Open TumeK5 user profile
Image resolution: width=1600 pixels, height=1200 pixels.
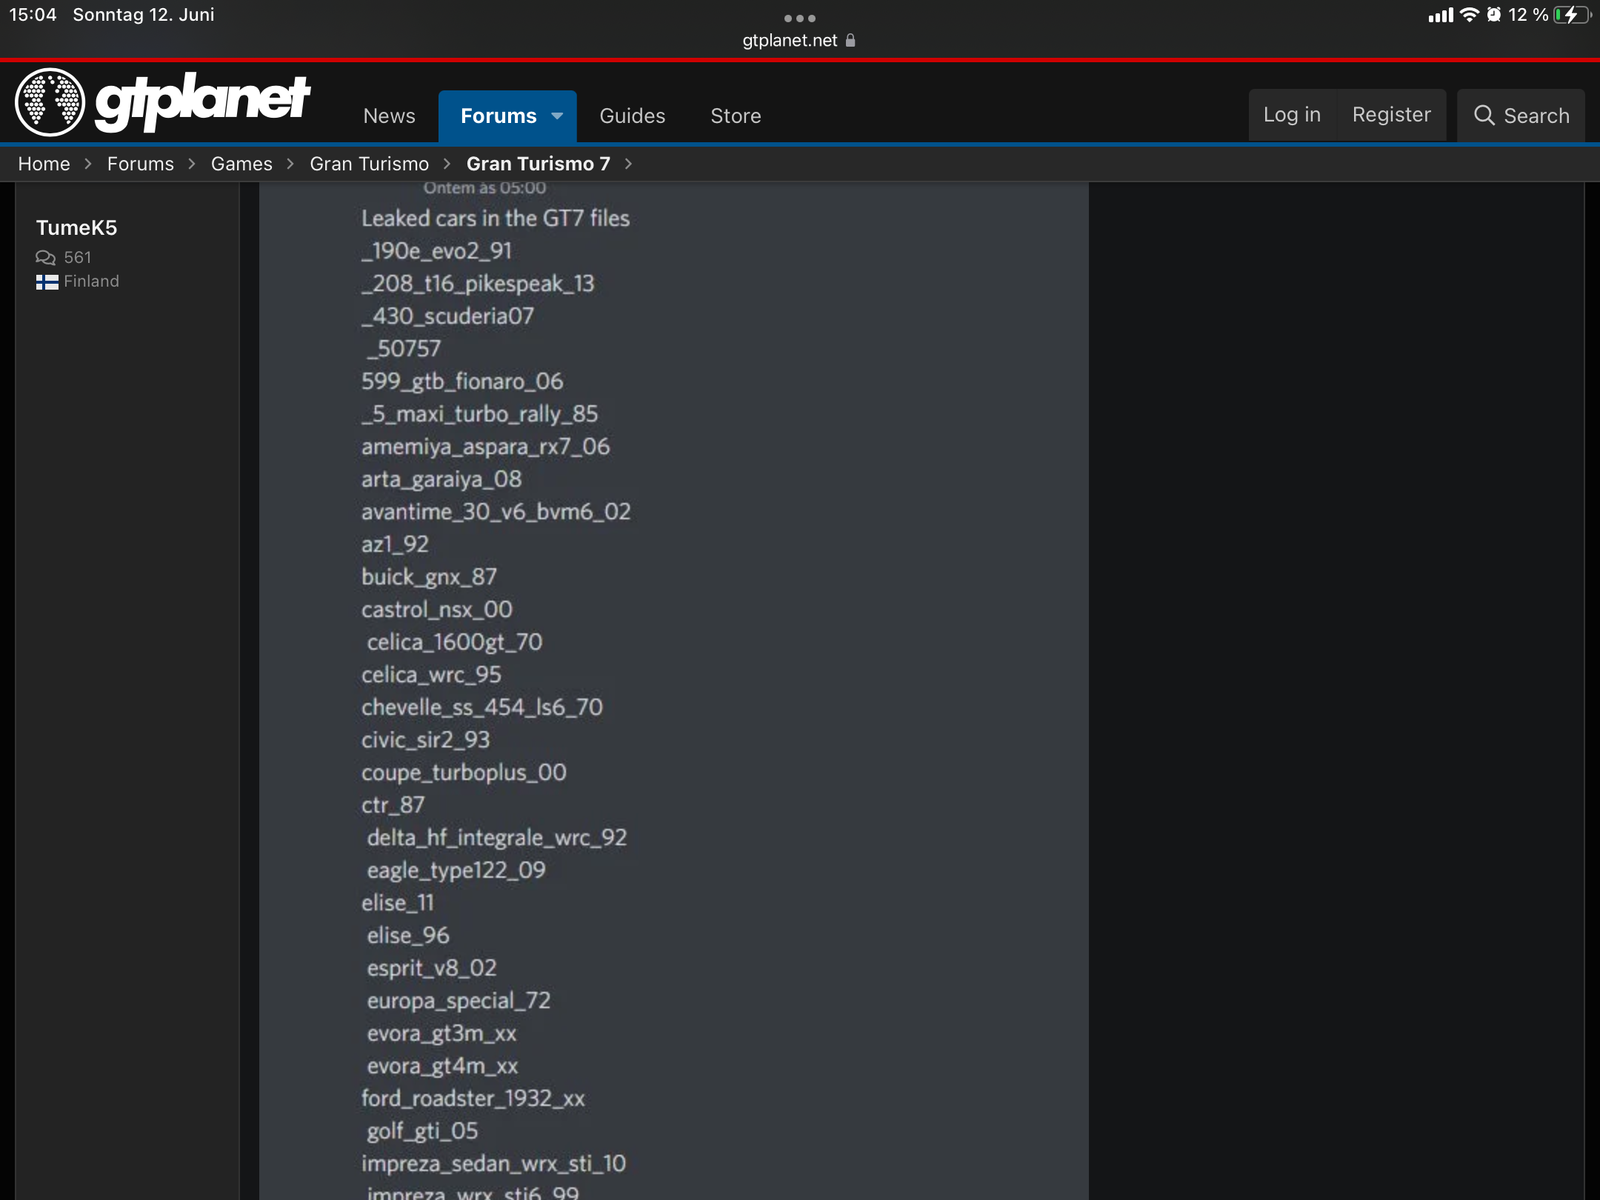tap(77, 228)
